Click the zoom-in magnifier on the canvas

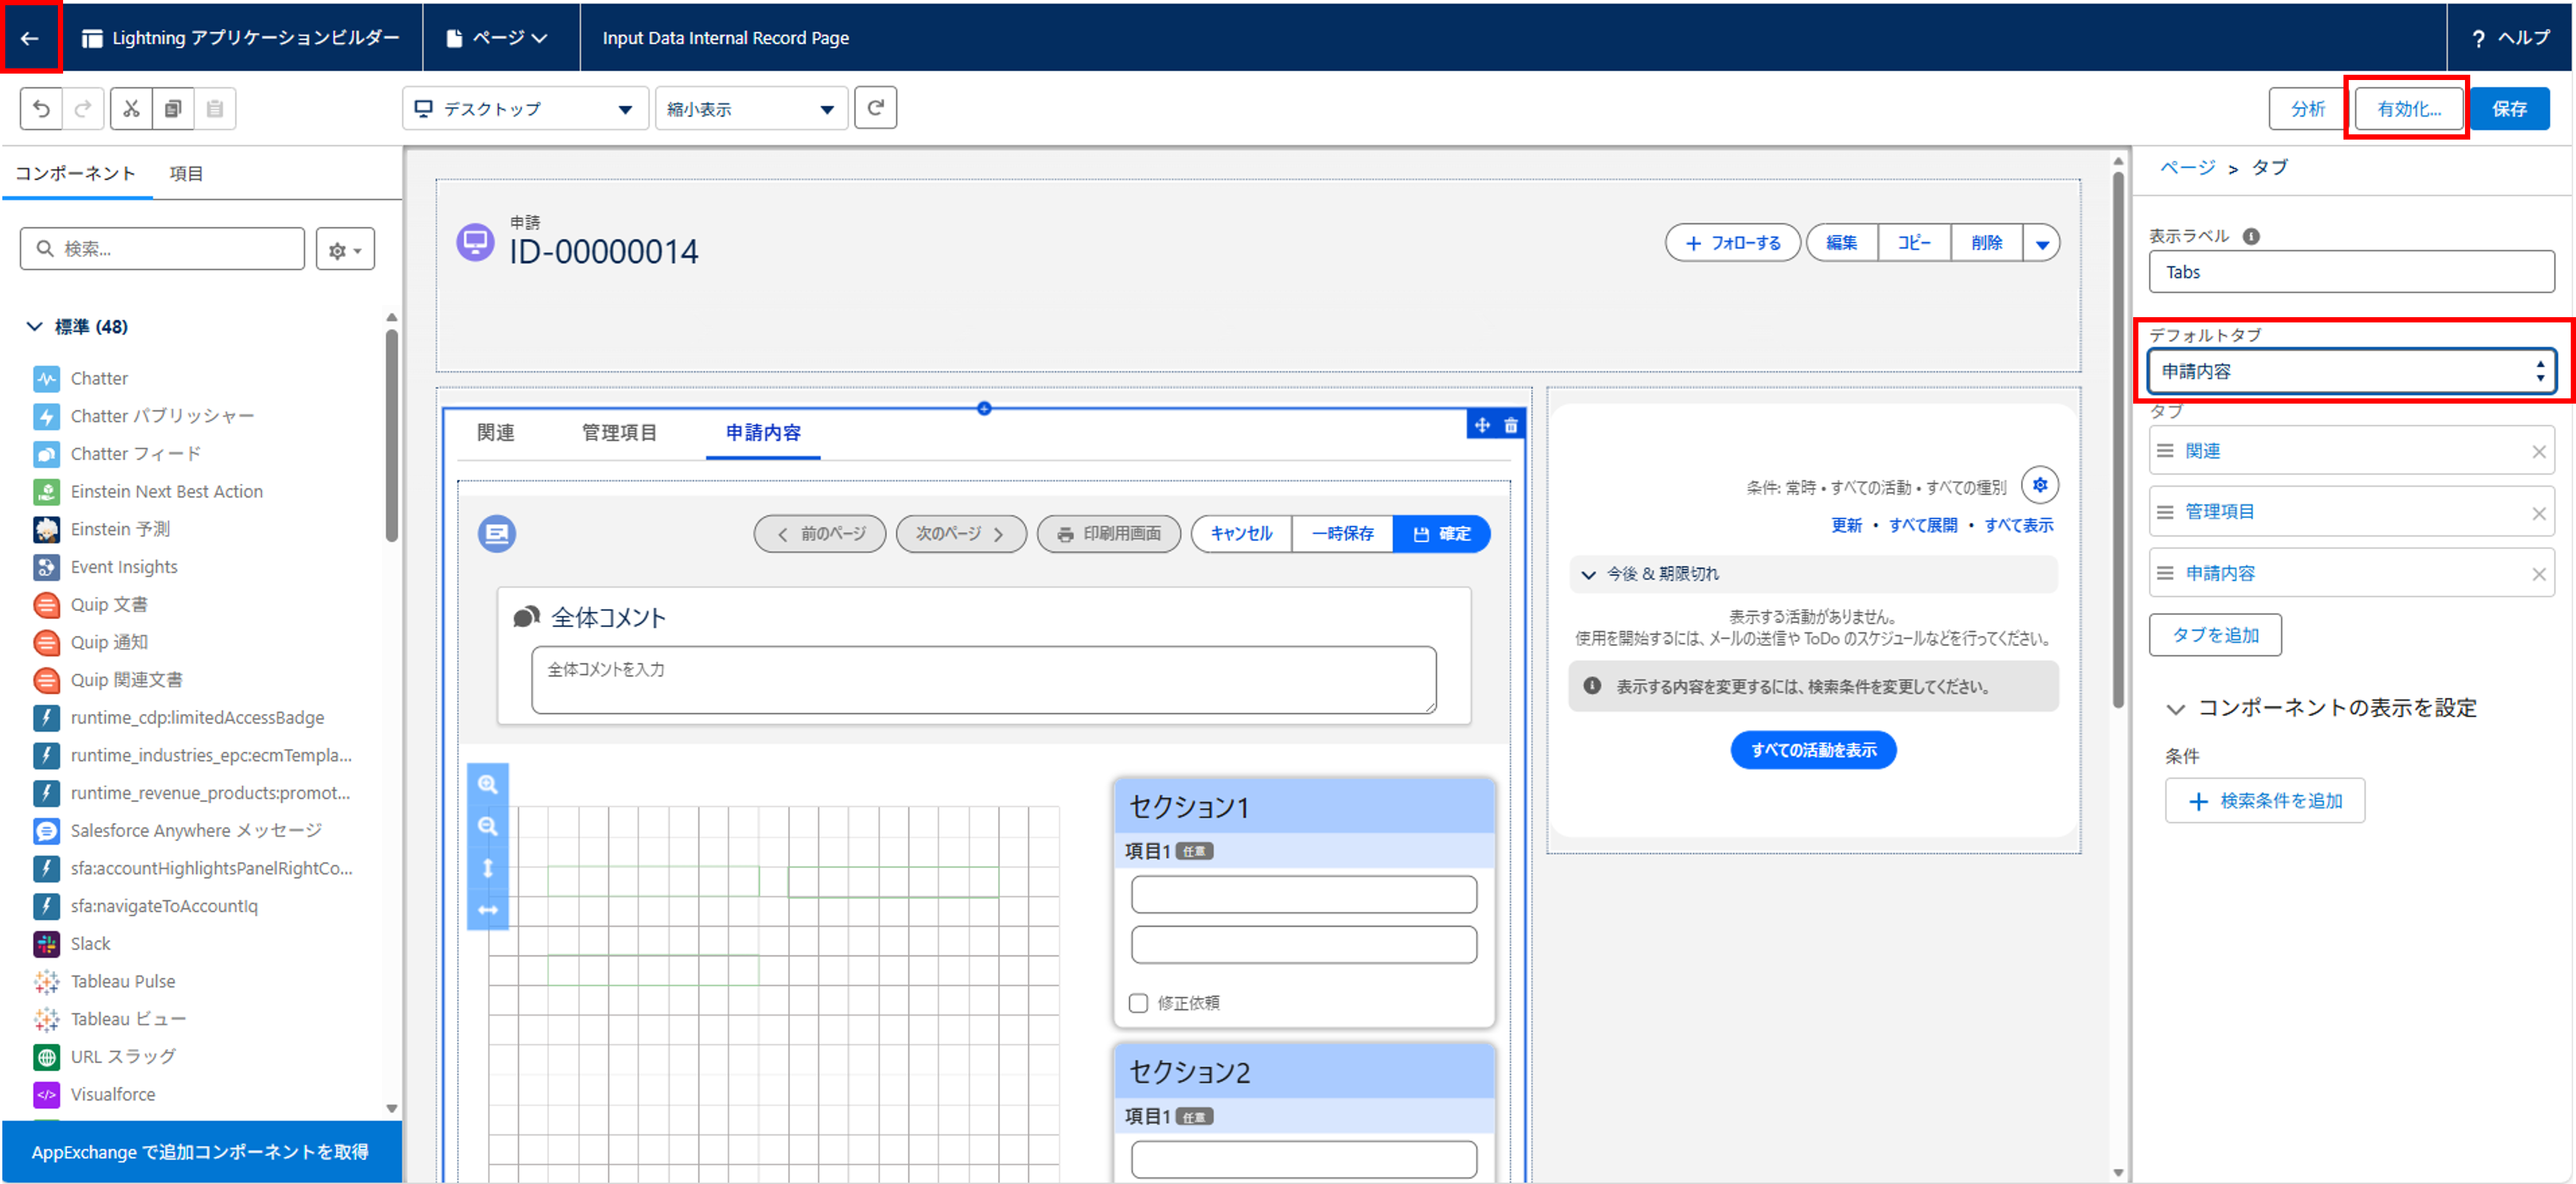coord(488,786)
